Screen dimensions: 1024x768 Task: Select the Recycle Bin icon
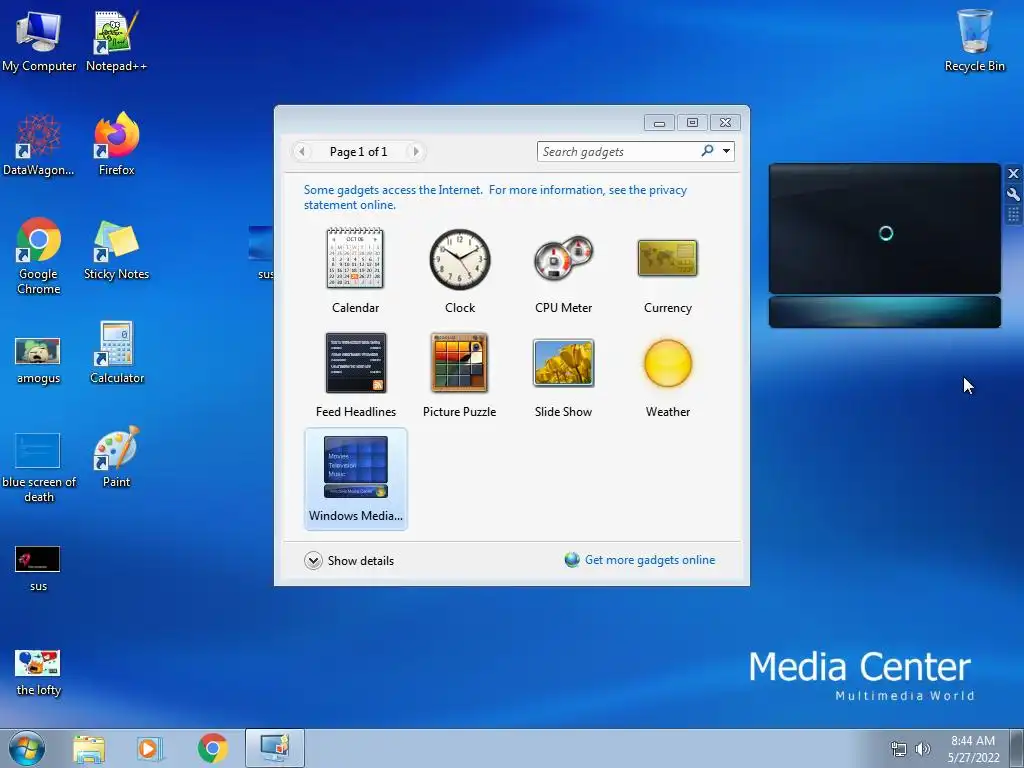974,40
